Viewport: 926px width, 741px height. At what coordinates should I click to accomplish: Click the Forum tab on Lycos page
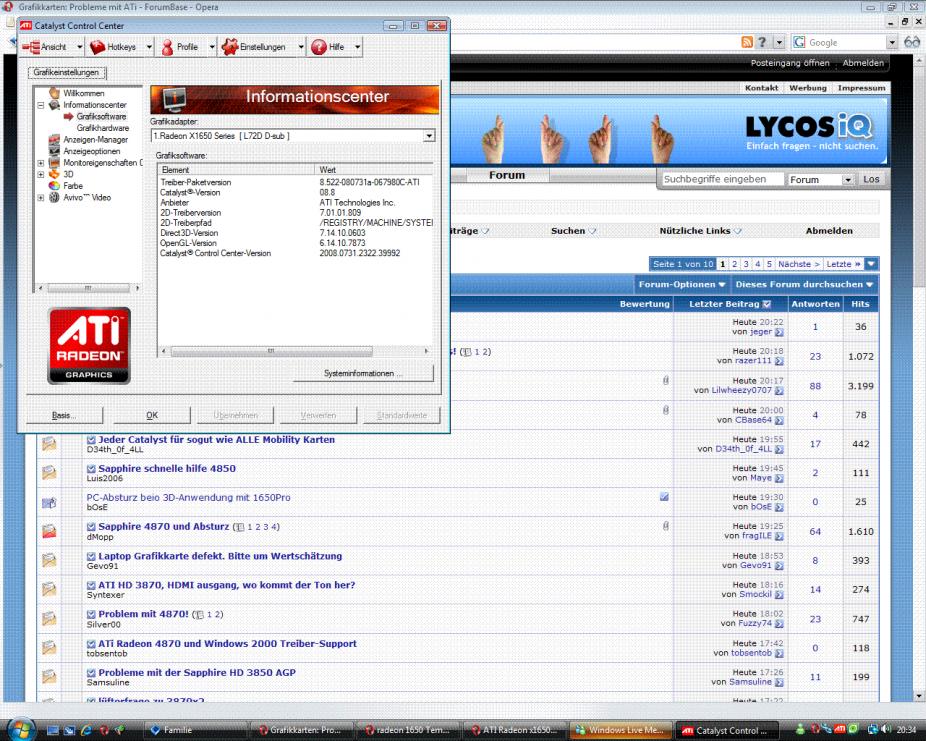click(x=507, y=175)
